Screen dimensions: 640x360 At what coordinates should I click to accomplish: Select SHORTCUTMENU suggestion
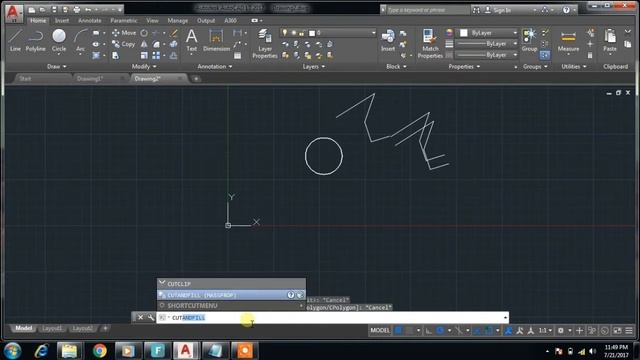(x=231, y=305)
